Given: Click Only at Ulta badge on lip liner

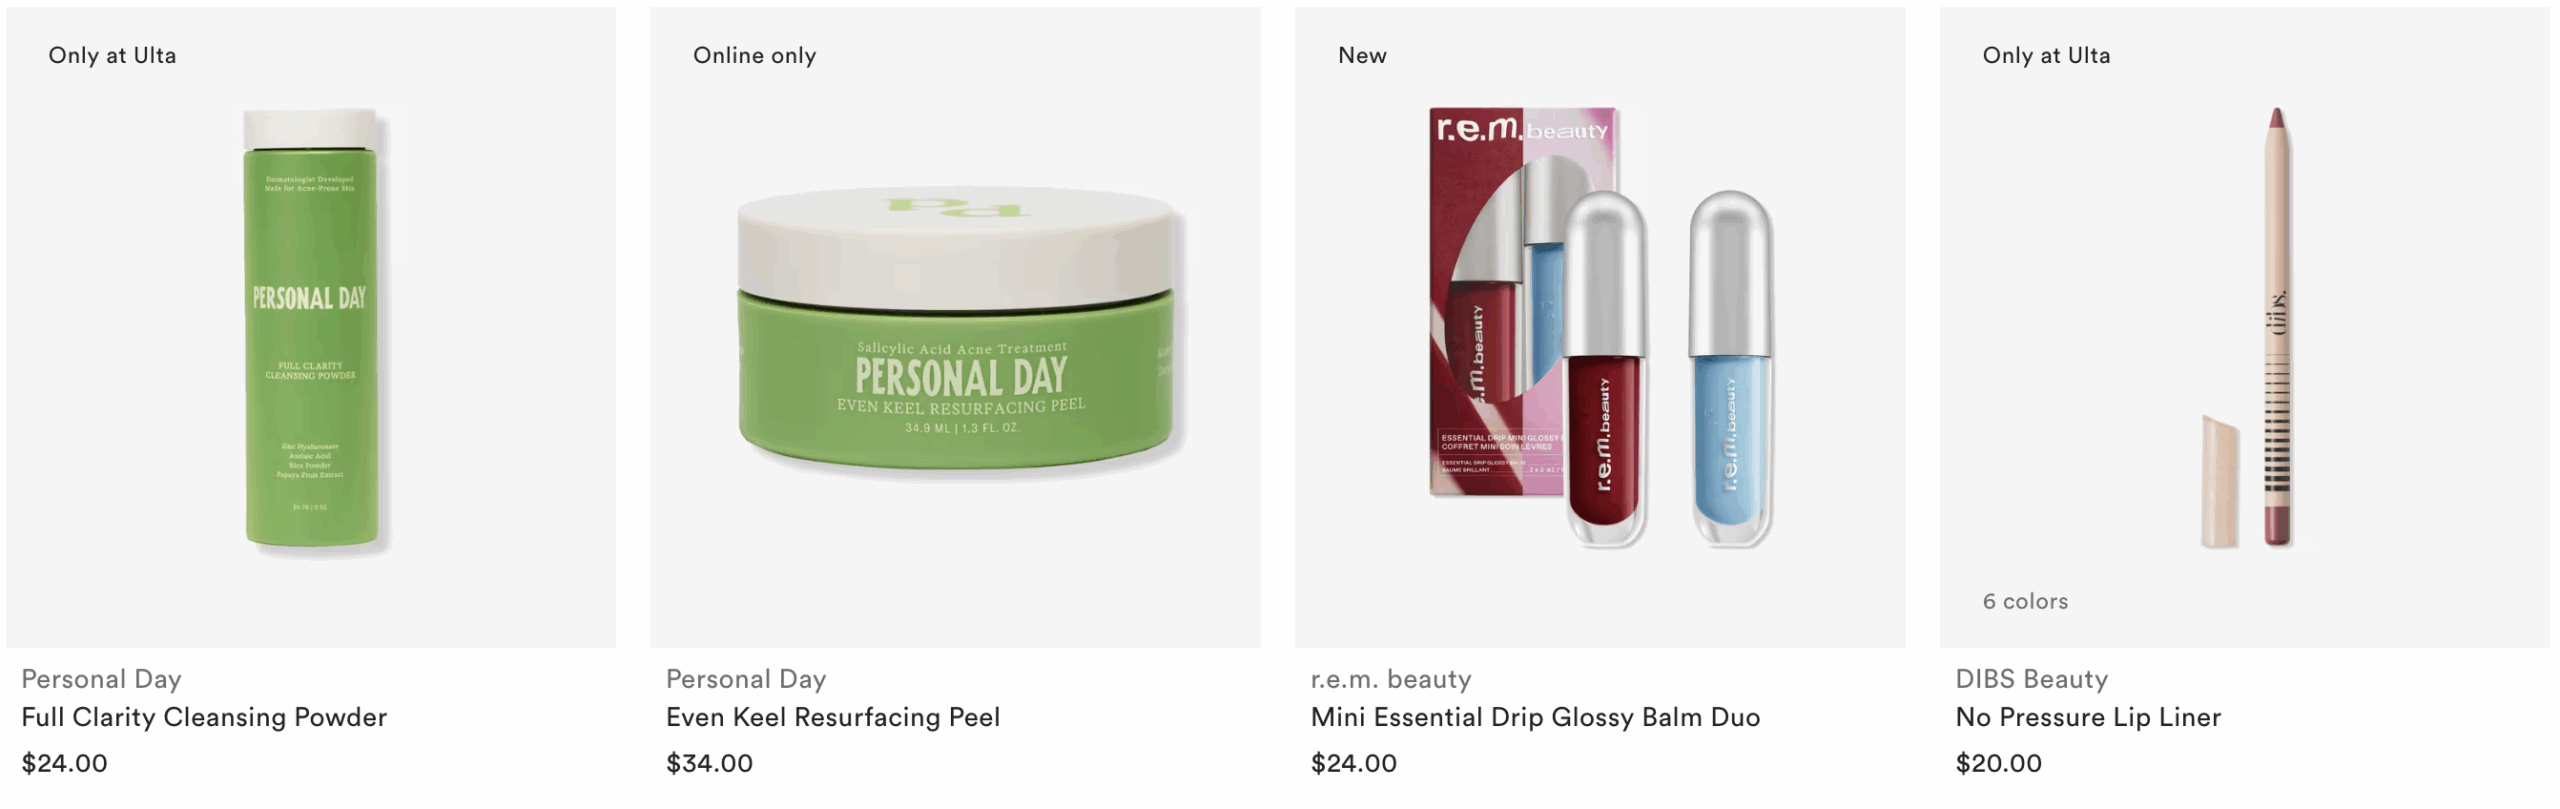Looking at the screenshot, I should [2046, 55].
